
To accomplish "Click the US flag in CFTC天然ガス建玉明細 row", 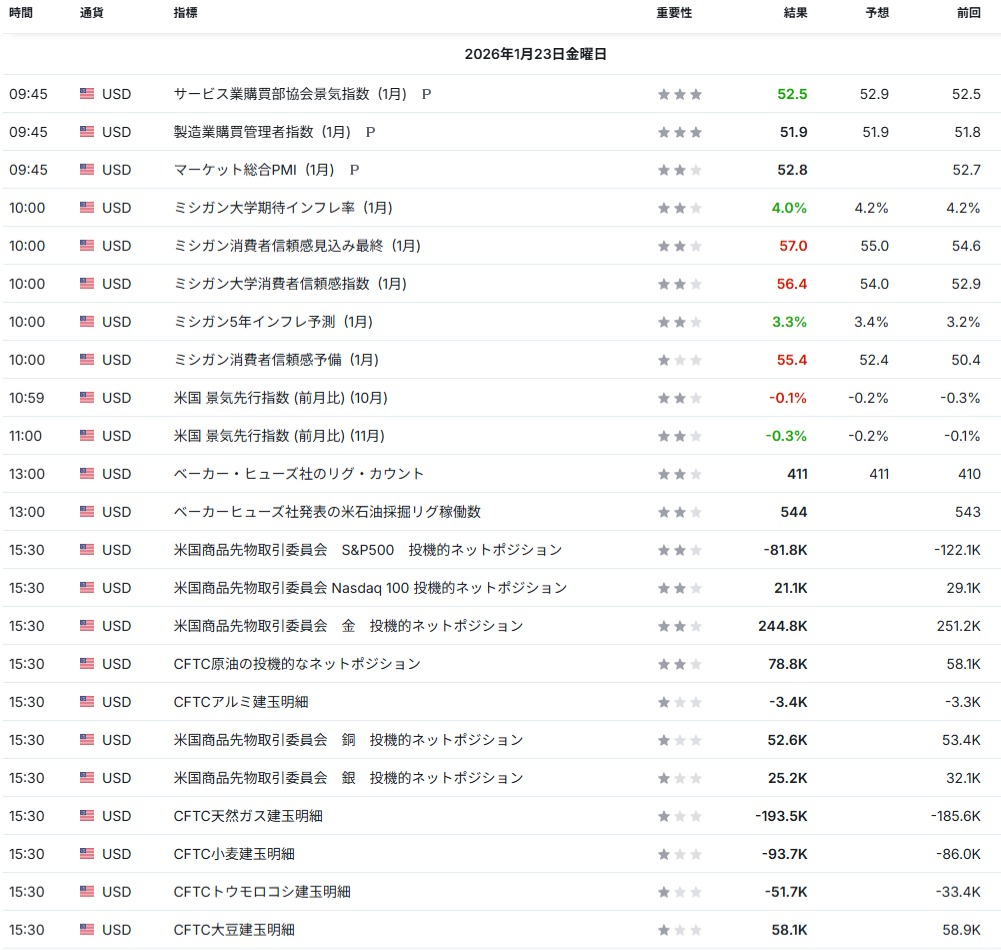I will [x=87, y=816].
